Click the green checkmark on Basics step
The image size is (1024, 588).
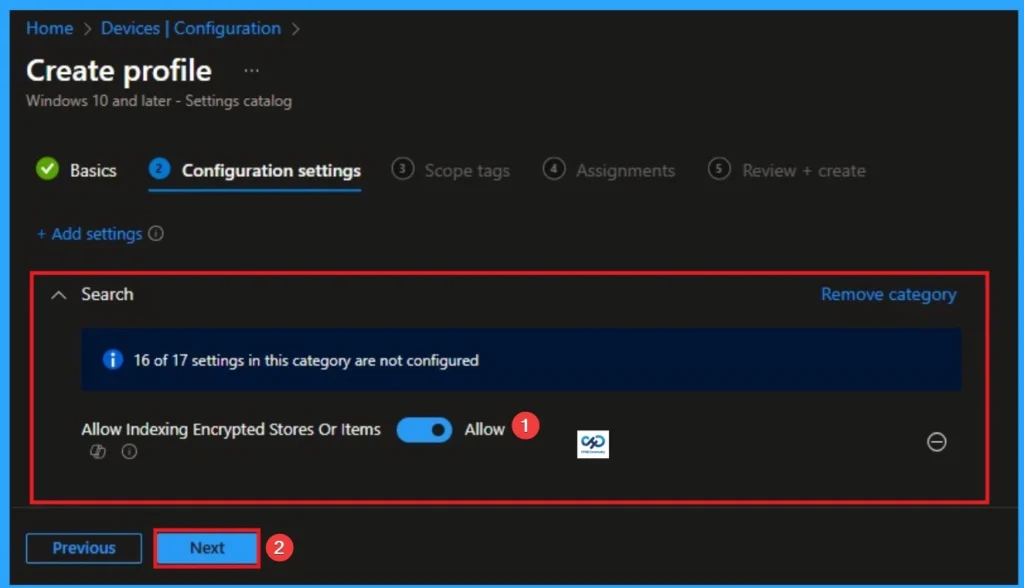point(46,170)
